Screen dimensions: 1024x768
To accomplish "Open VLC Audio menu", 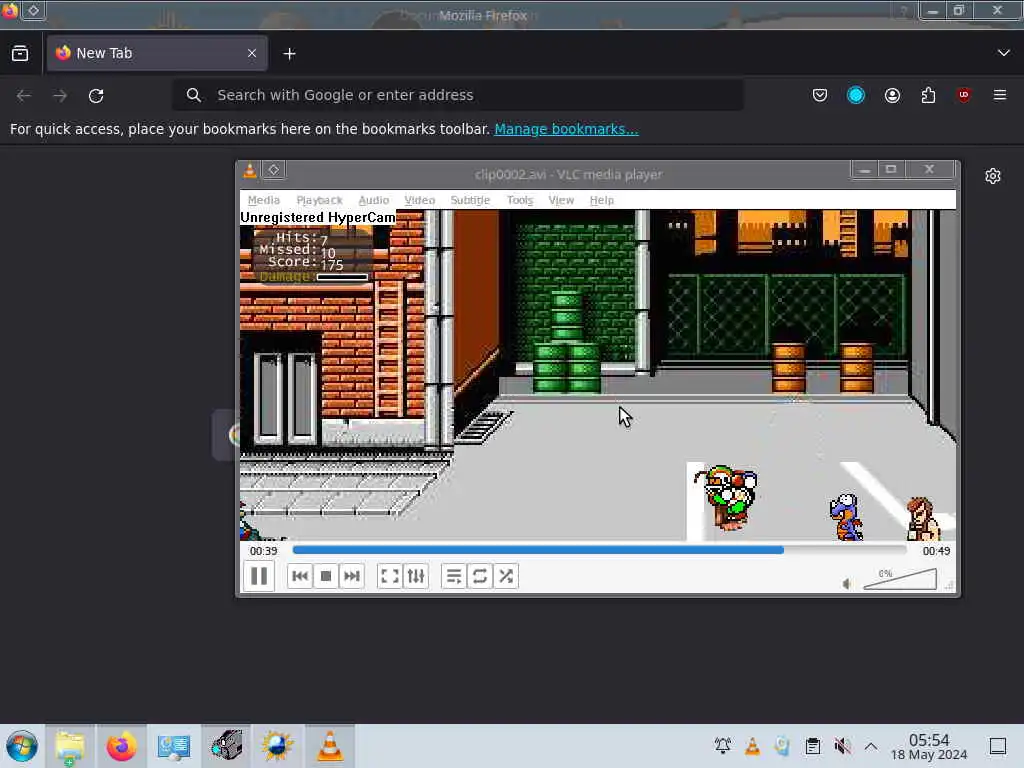I will coord(374,200).
